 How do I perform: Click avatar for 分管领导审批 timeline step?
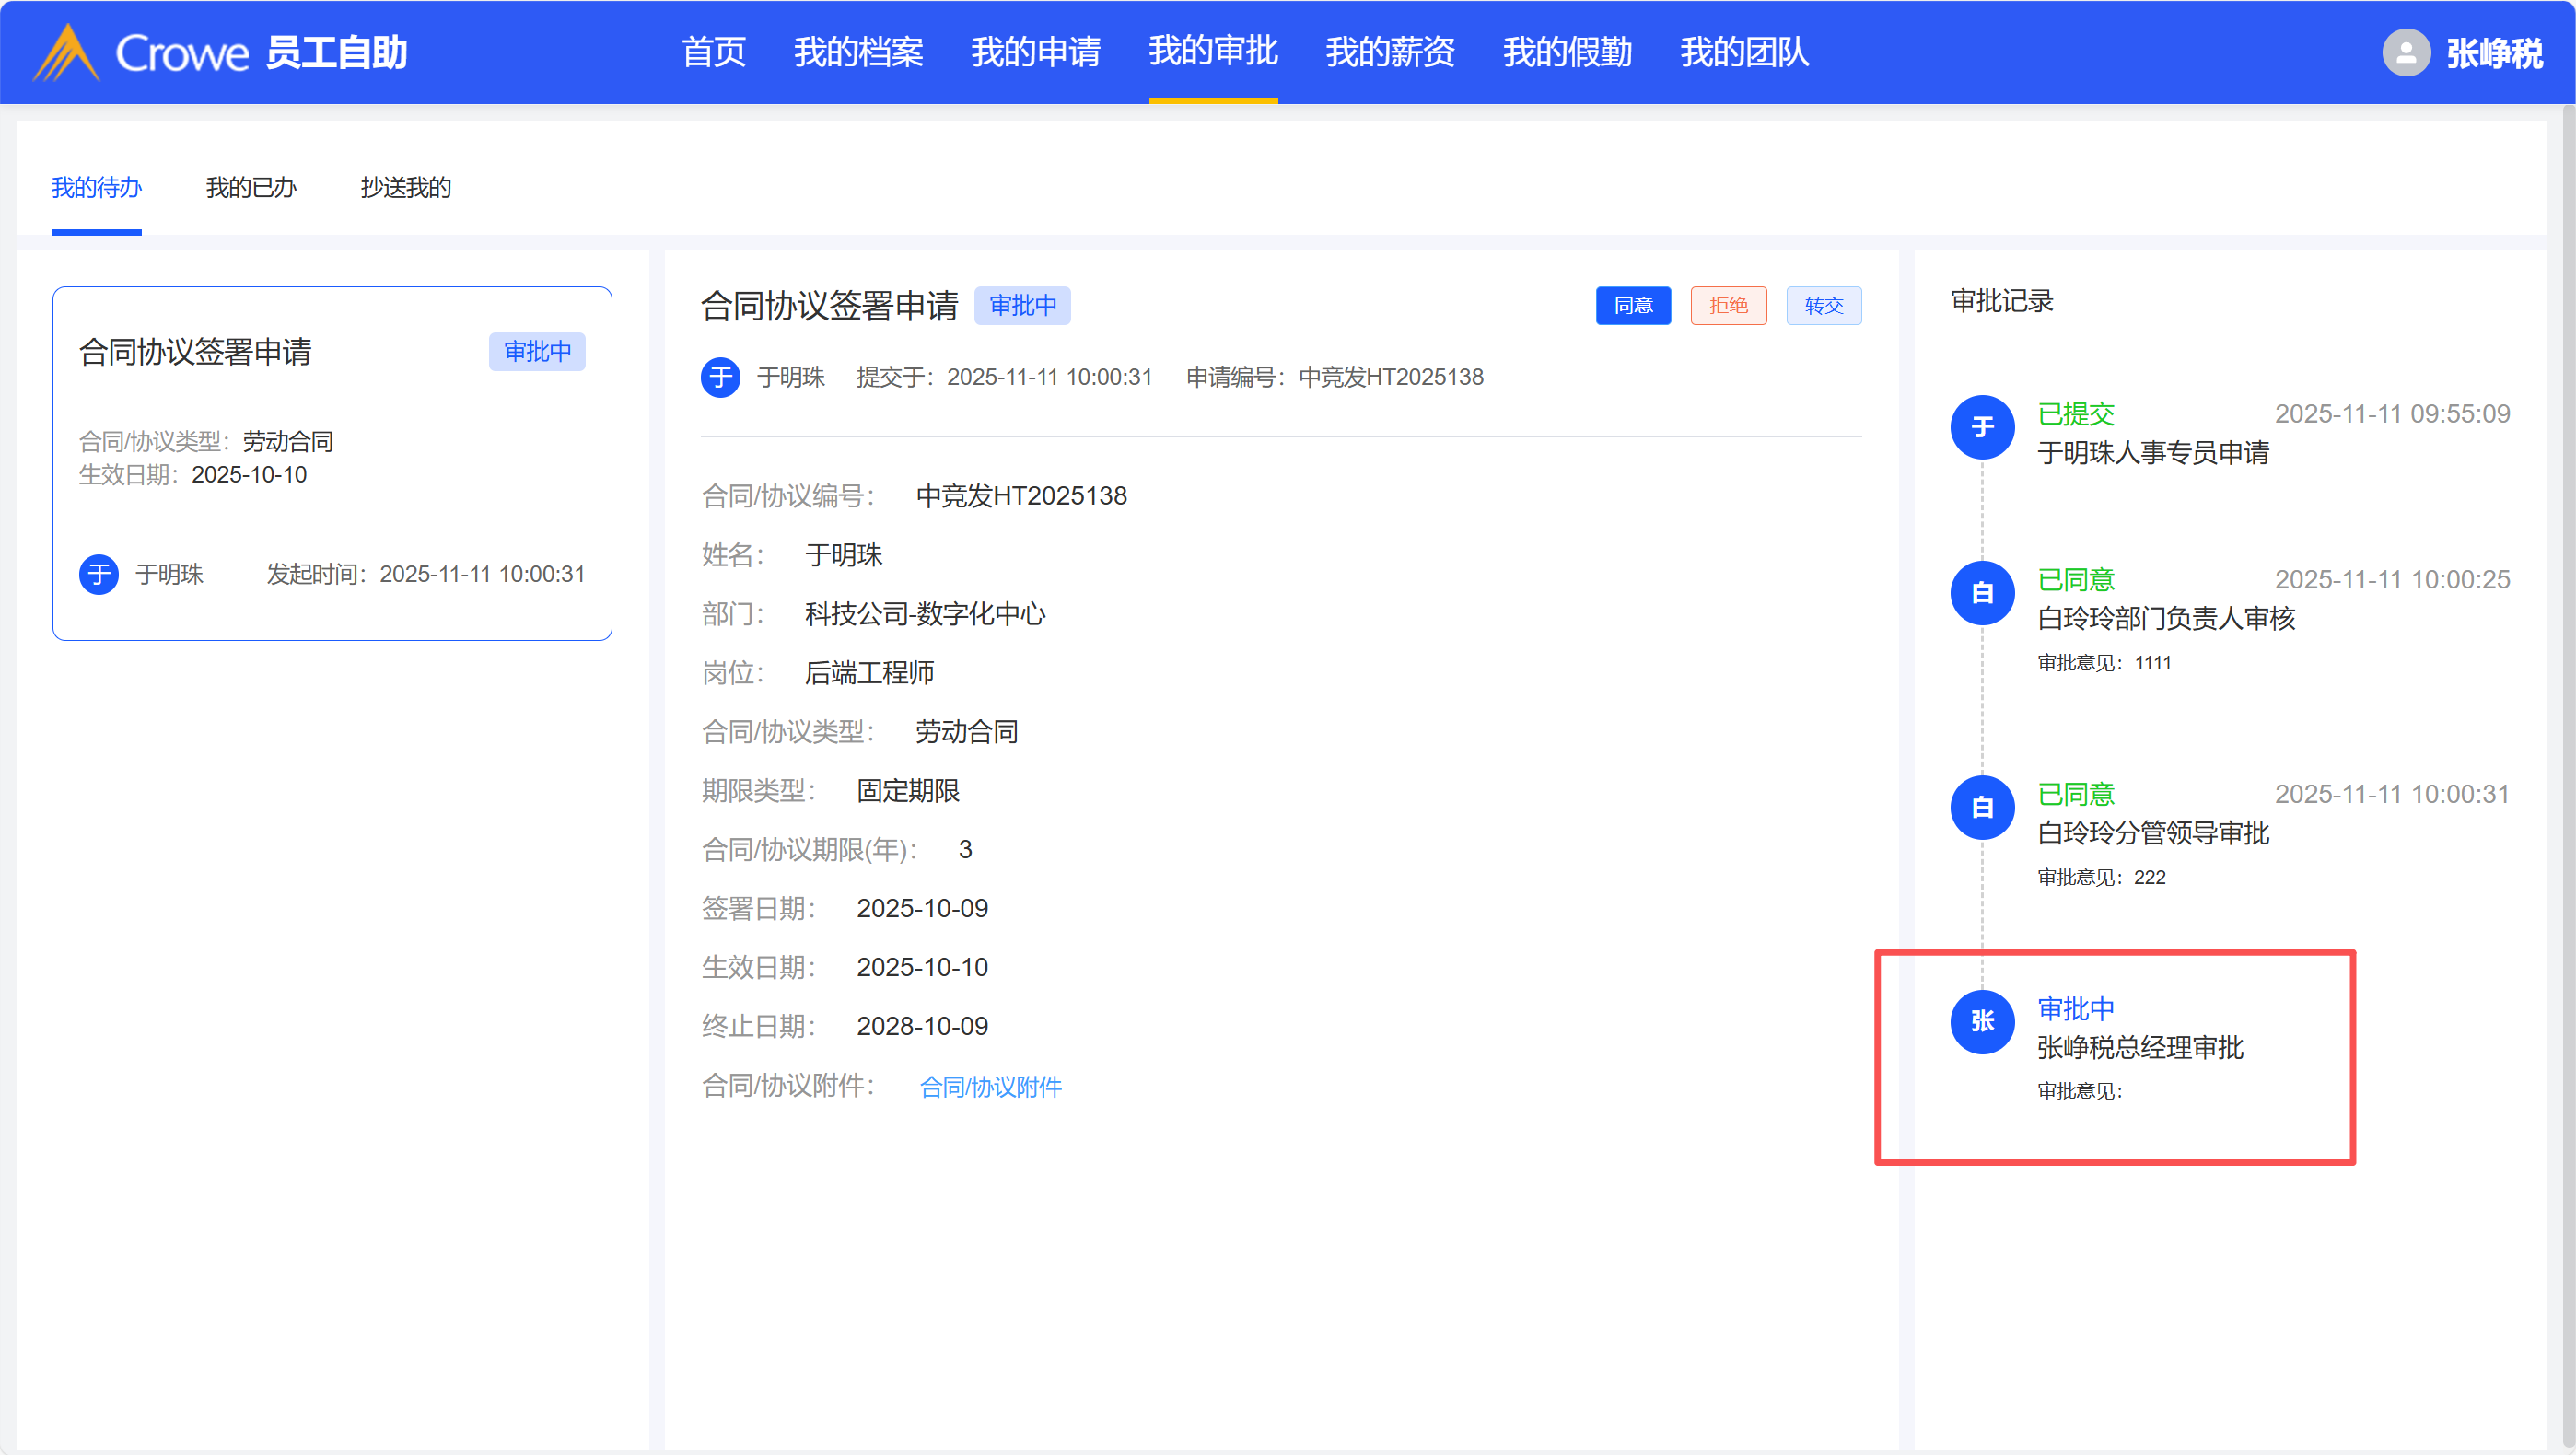point(1981,807)
